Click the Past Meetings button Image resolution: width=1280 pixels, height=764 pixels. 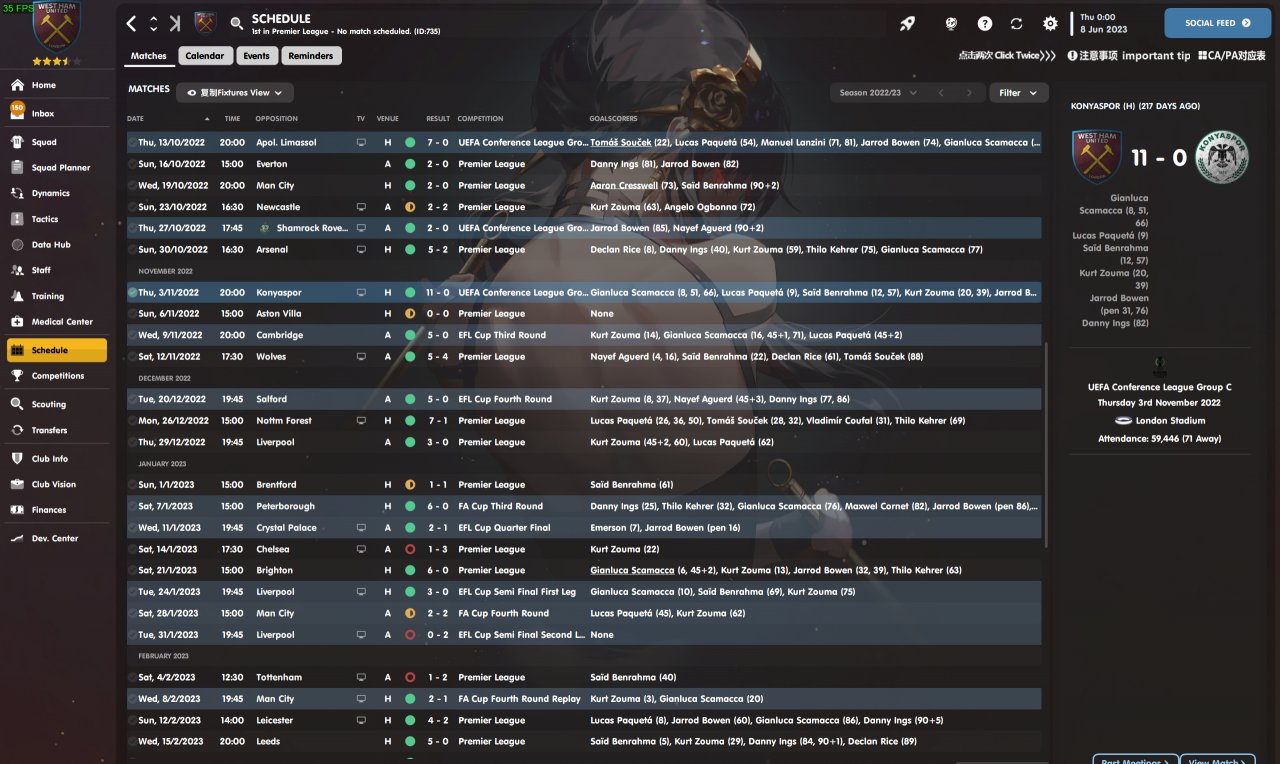(1135, 760)
